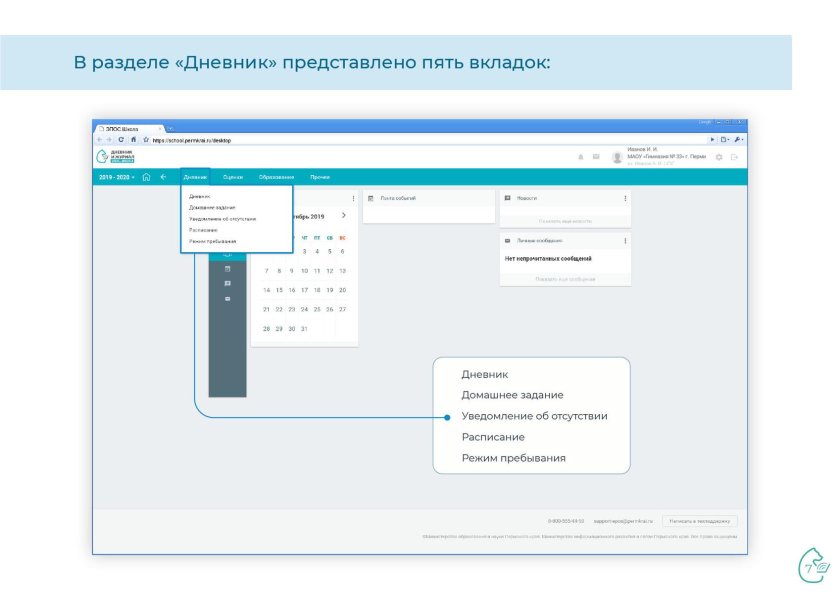Click the Дневник service logo top left
Image resolution: width=840 pixels, height=593 pixels.
pos(115,155)
